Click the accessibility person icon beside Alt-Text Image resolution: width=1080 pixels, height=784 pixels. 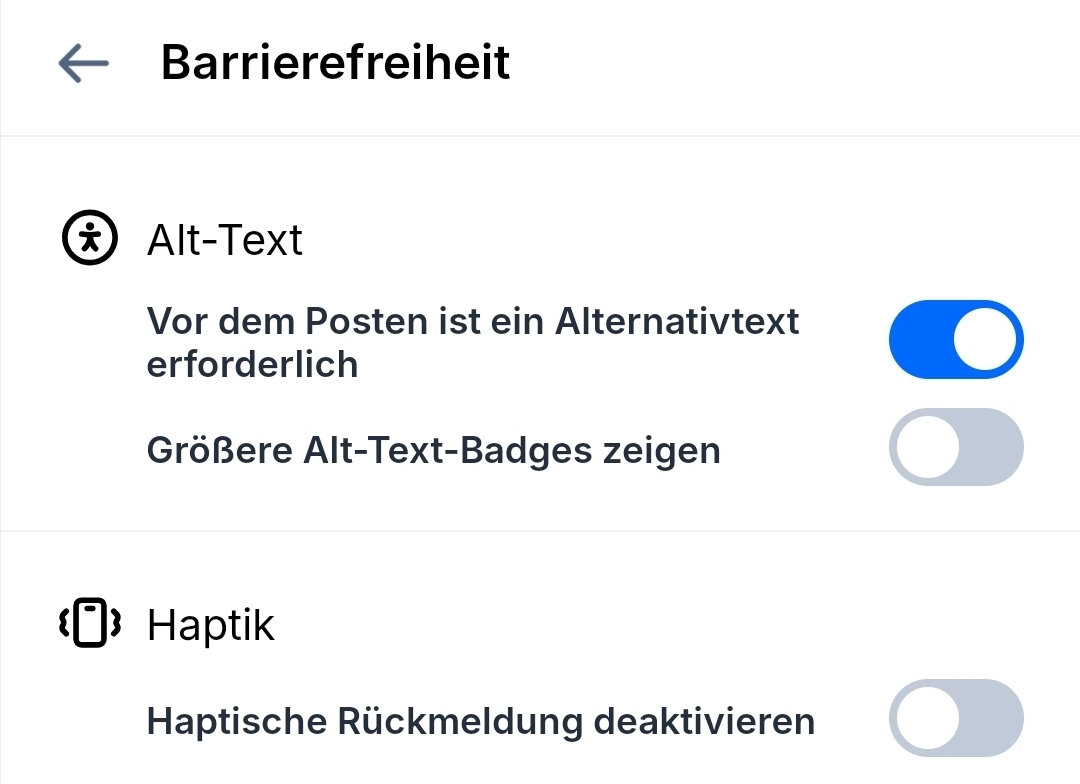click(x=90, y=239)
